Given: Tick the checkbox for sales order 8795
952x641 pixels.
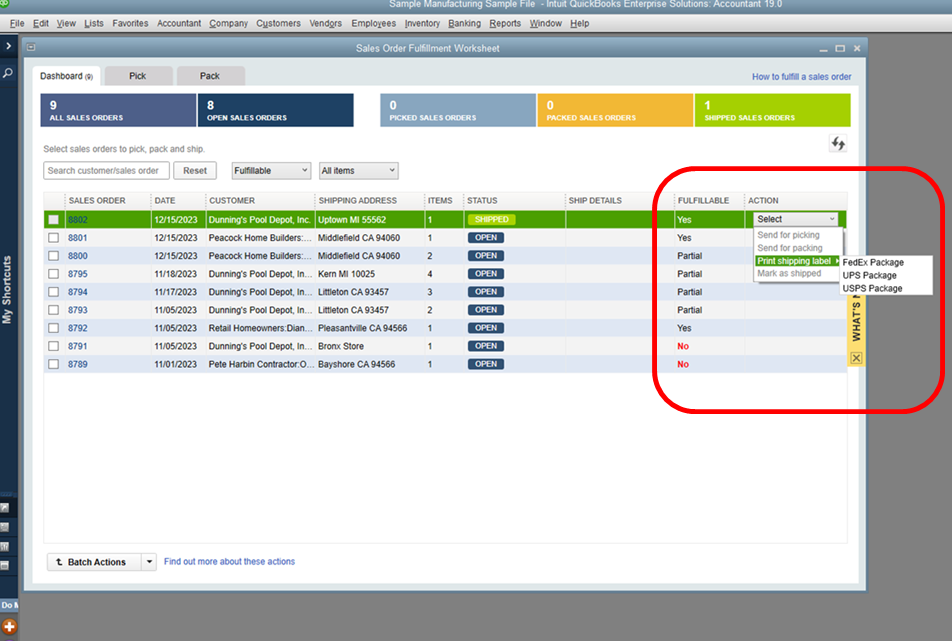Looking at the screenshot, I should point(54,274).
